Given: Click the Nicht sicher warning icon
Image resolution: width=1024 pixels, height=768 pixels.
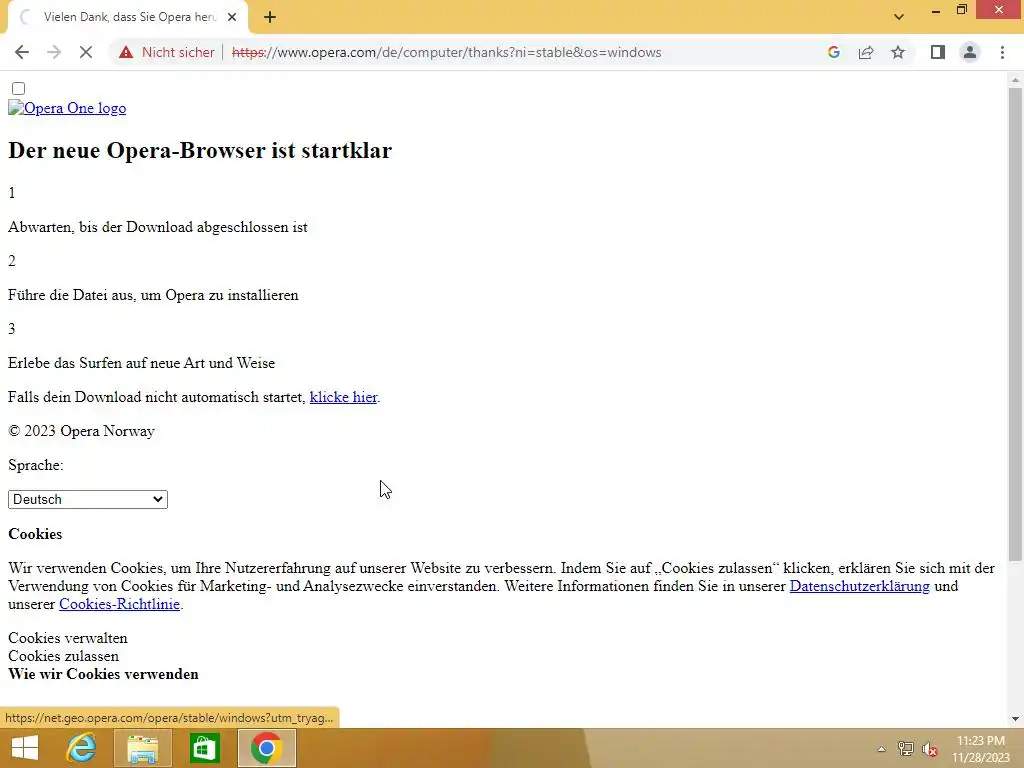Looking at the screenshot, I should 126,52.
